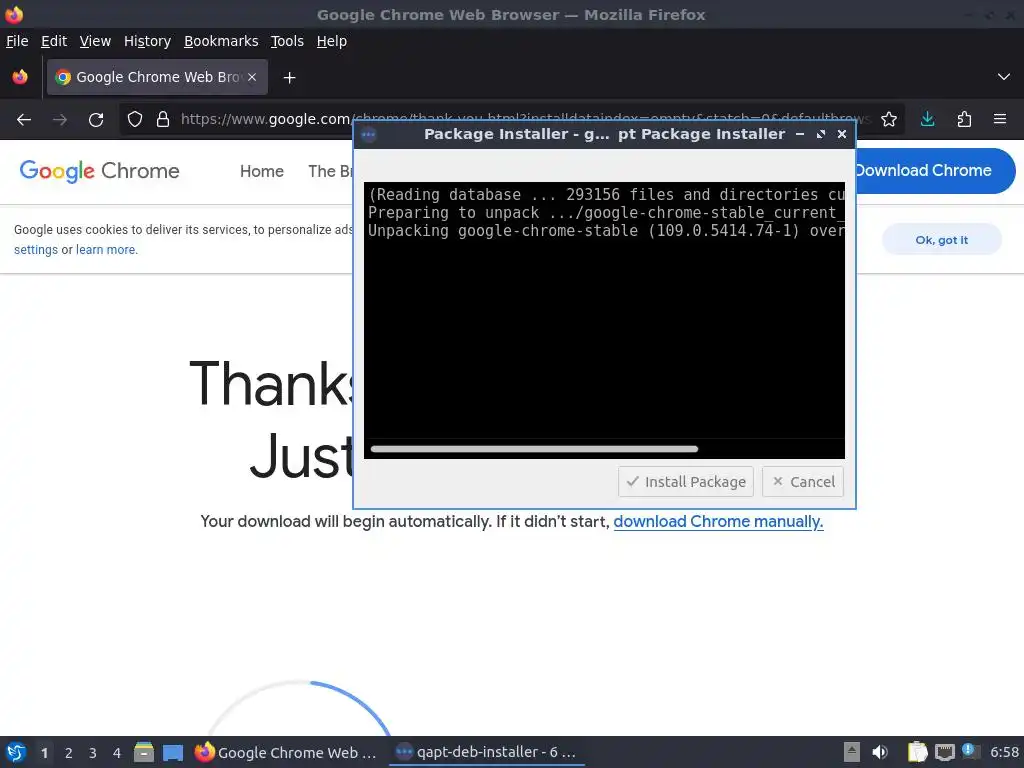Image resolution: width=1024 pixels, height=768 pixels.
Task: Open the Help menu
Action: tap(332, 41)
